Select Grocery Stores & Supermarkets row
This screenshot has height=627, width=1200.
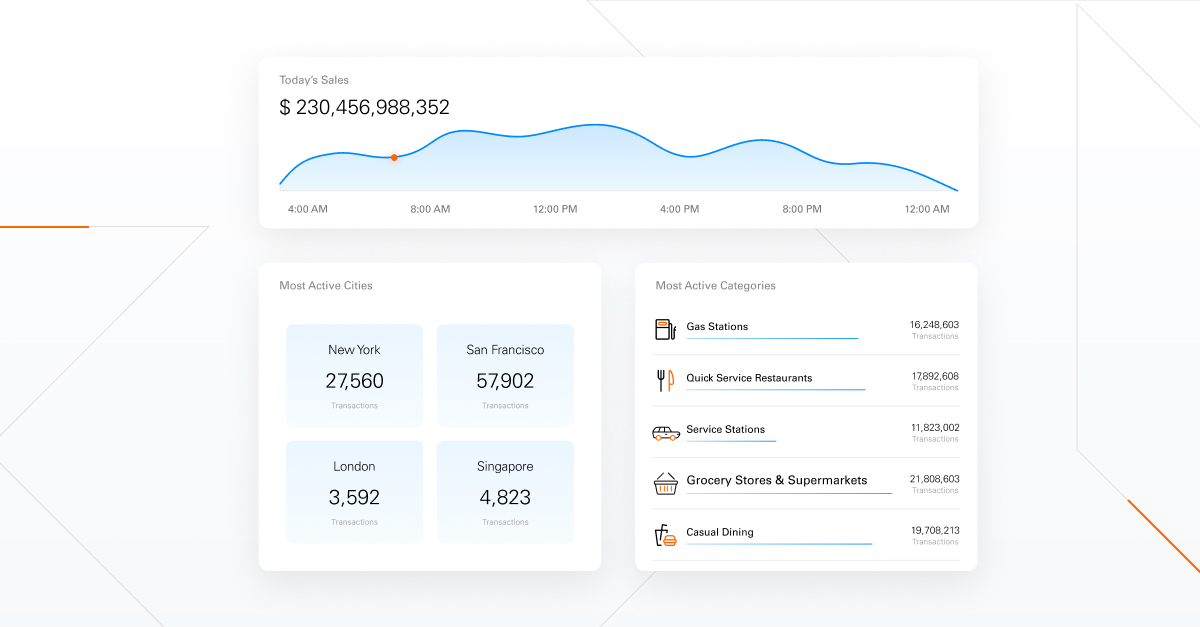tap(776, 480)
